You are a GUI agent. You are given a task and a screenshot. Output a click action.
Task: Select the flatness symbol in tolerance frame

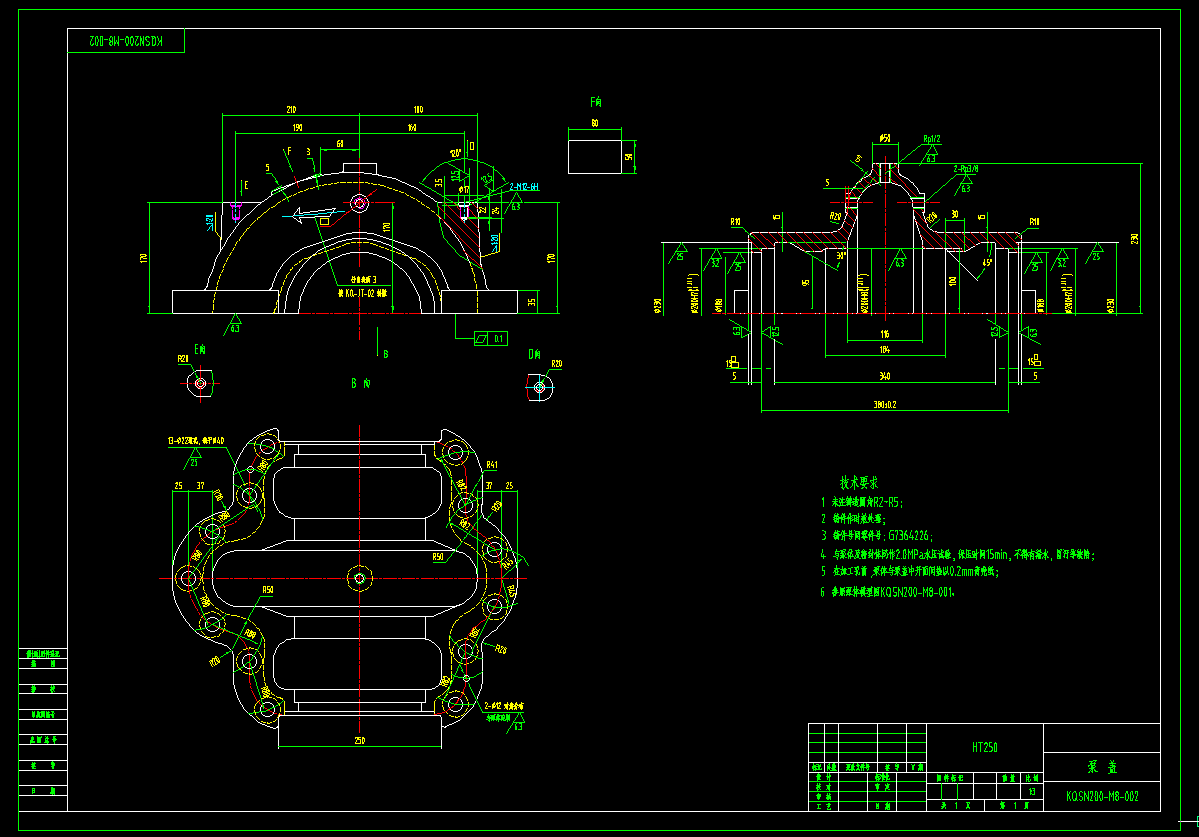pyautogui.click(x=482, y=339)
